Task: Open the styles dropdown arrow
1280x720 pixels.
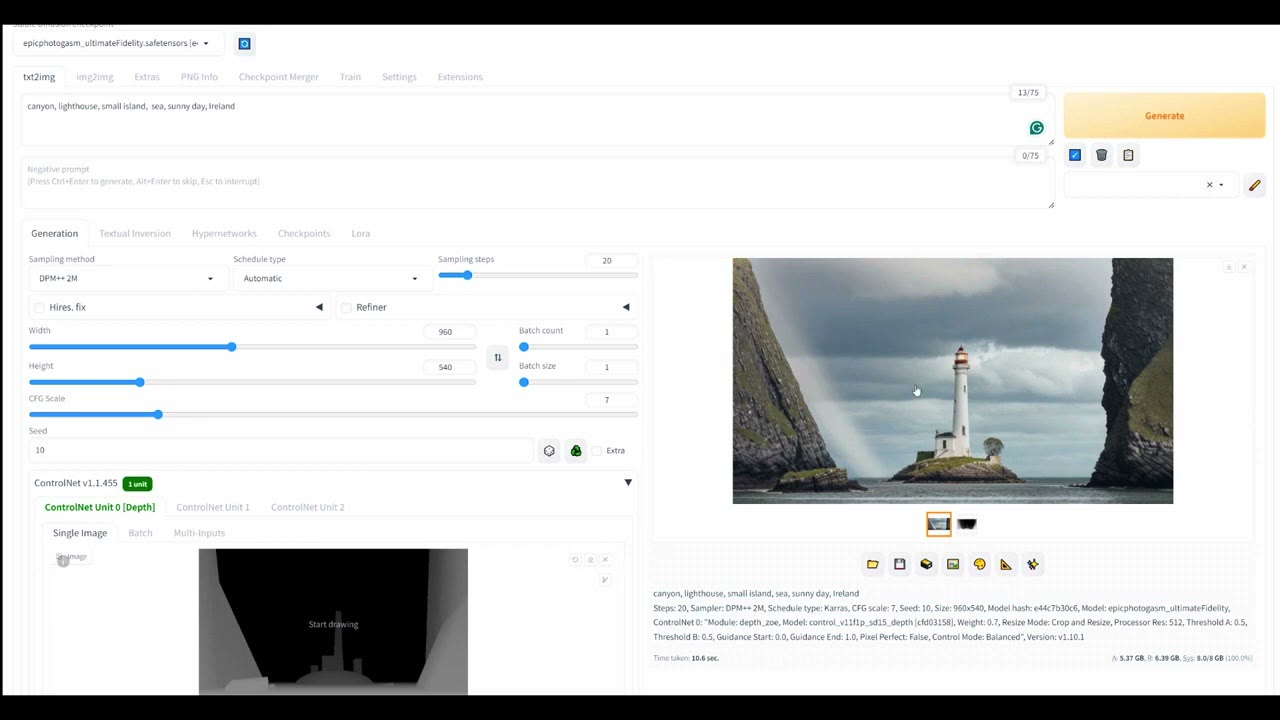Action: point(1221,185)
